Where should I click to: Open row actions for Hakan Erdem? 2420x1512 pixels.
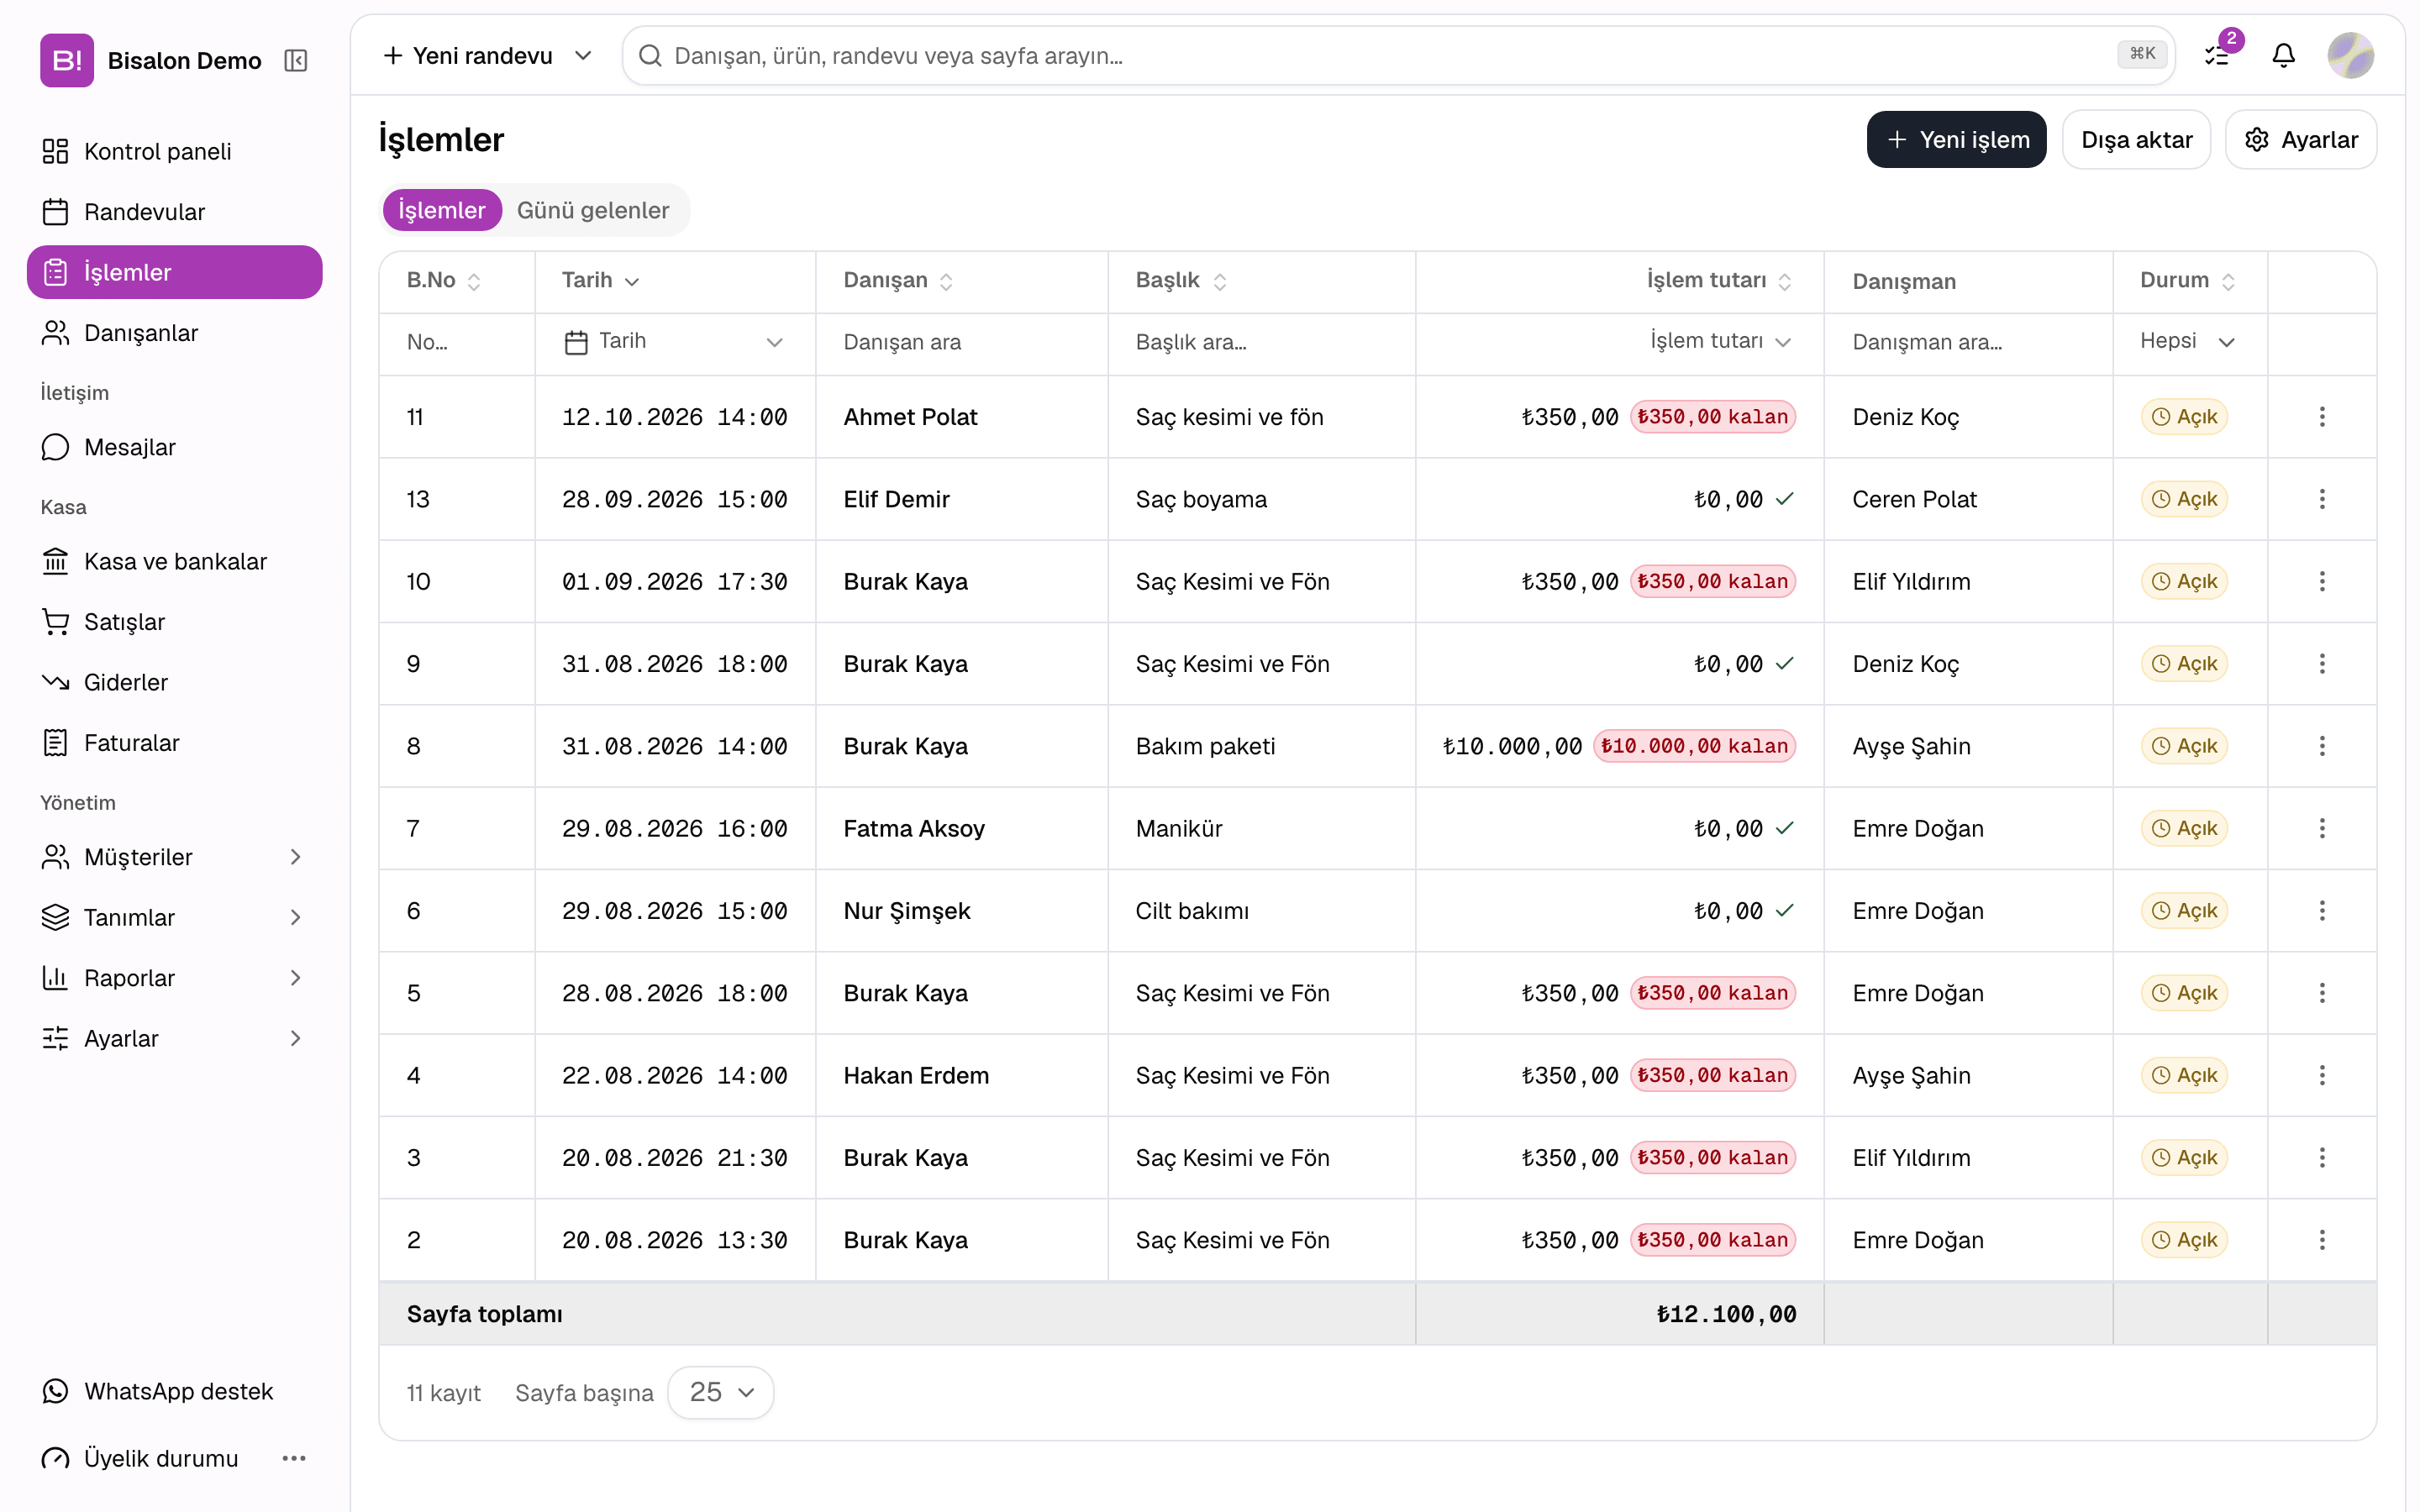click(x=2321, y=1075)
